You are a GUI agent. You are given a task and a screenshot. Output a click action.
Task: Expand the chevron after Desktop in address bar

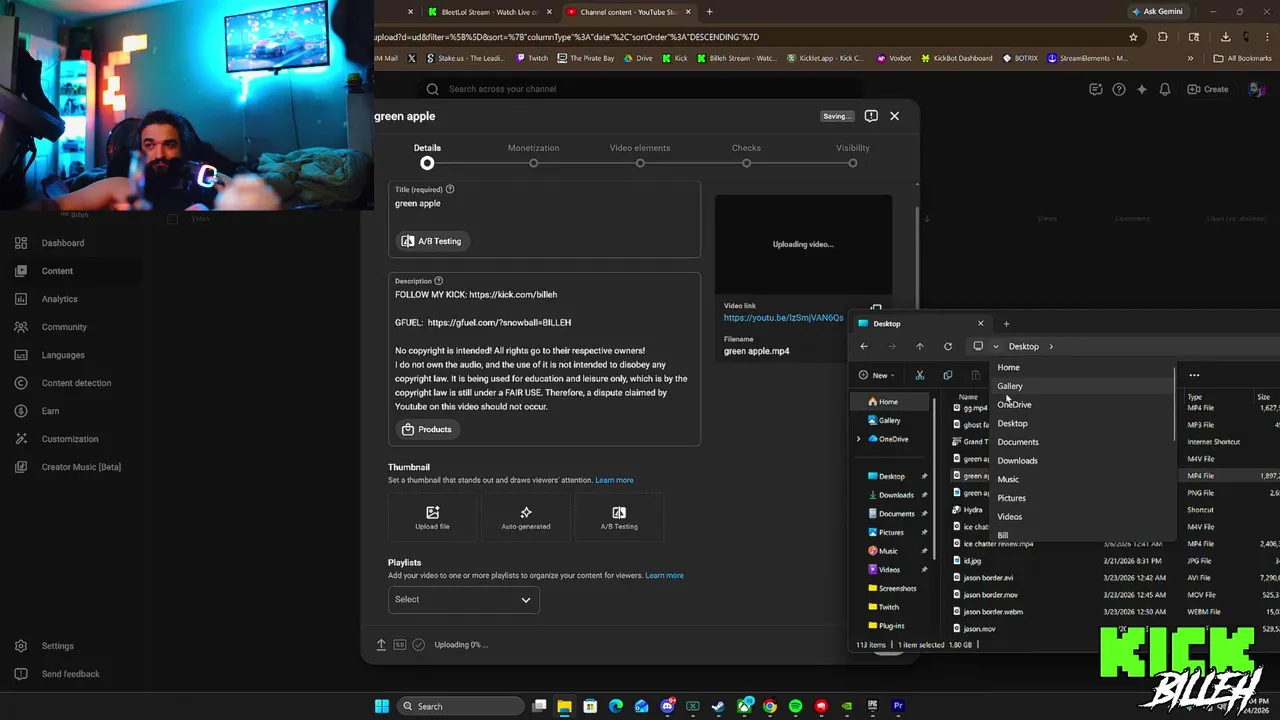click(1051, 346)
